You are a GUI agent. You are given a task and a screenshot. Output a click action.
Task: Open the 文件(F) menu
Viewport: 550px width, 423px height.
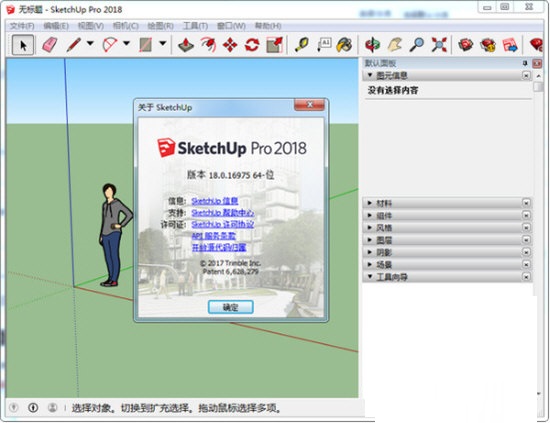pyautogui.click(x=22, y=26)
